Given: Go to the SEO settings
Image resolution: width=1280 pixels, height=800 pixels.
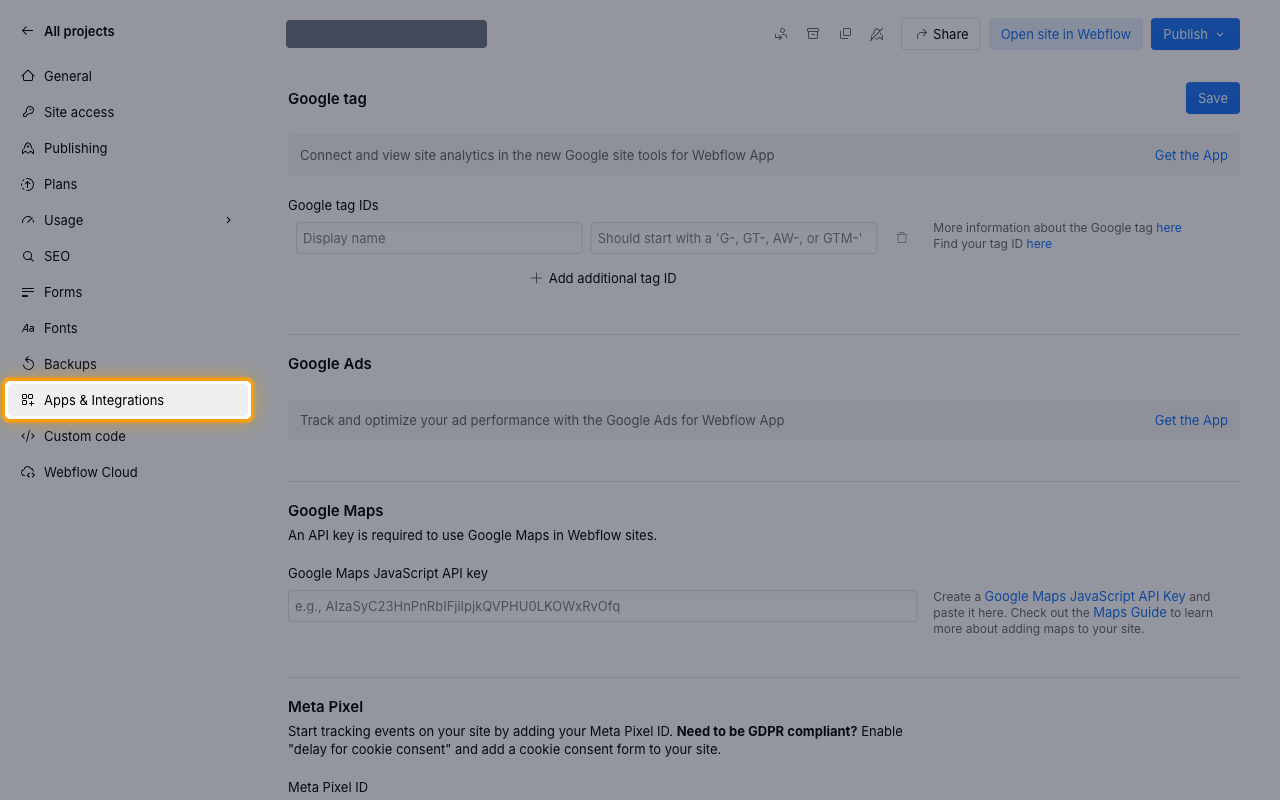Looking at the screenshot, I should [x=128, y=256].
